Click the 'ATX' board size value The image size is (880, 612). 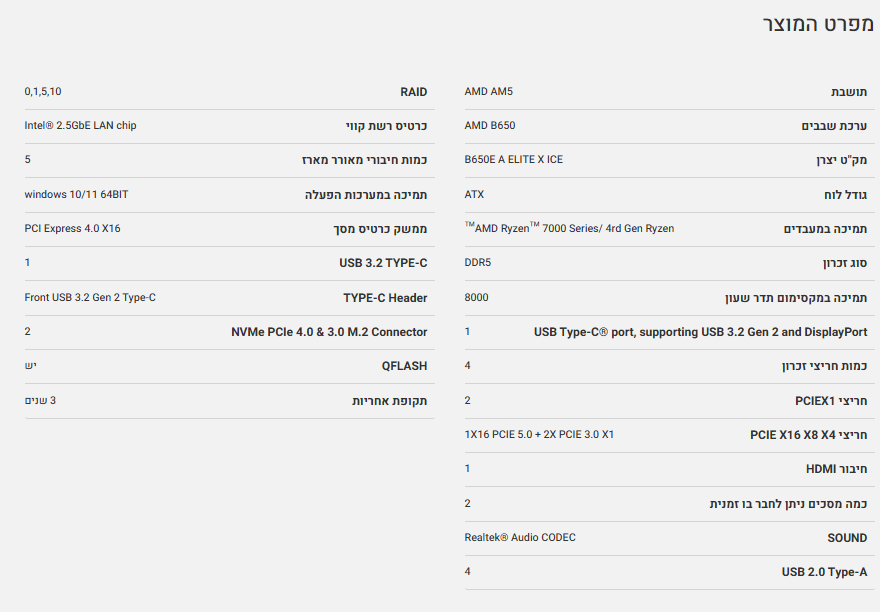pyautogui.click(x=474, y=194)
